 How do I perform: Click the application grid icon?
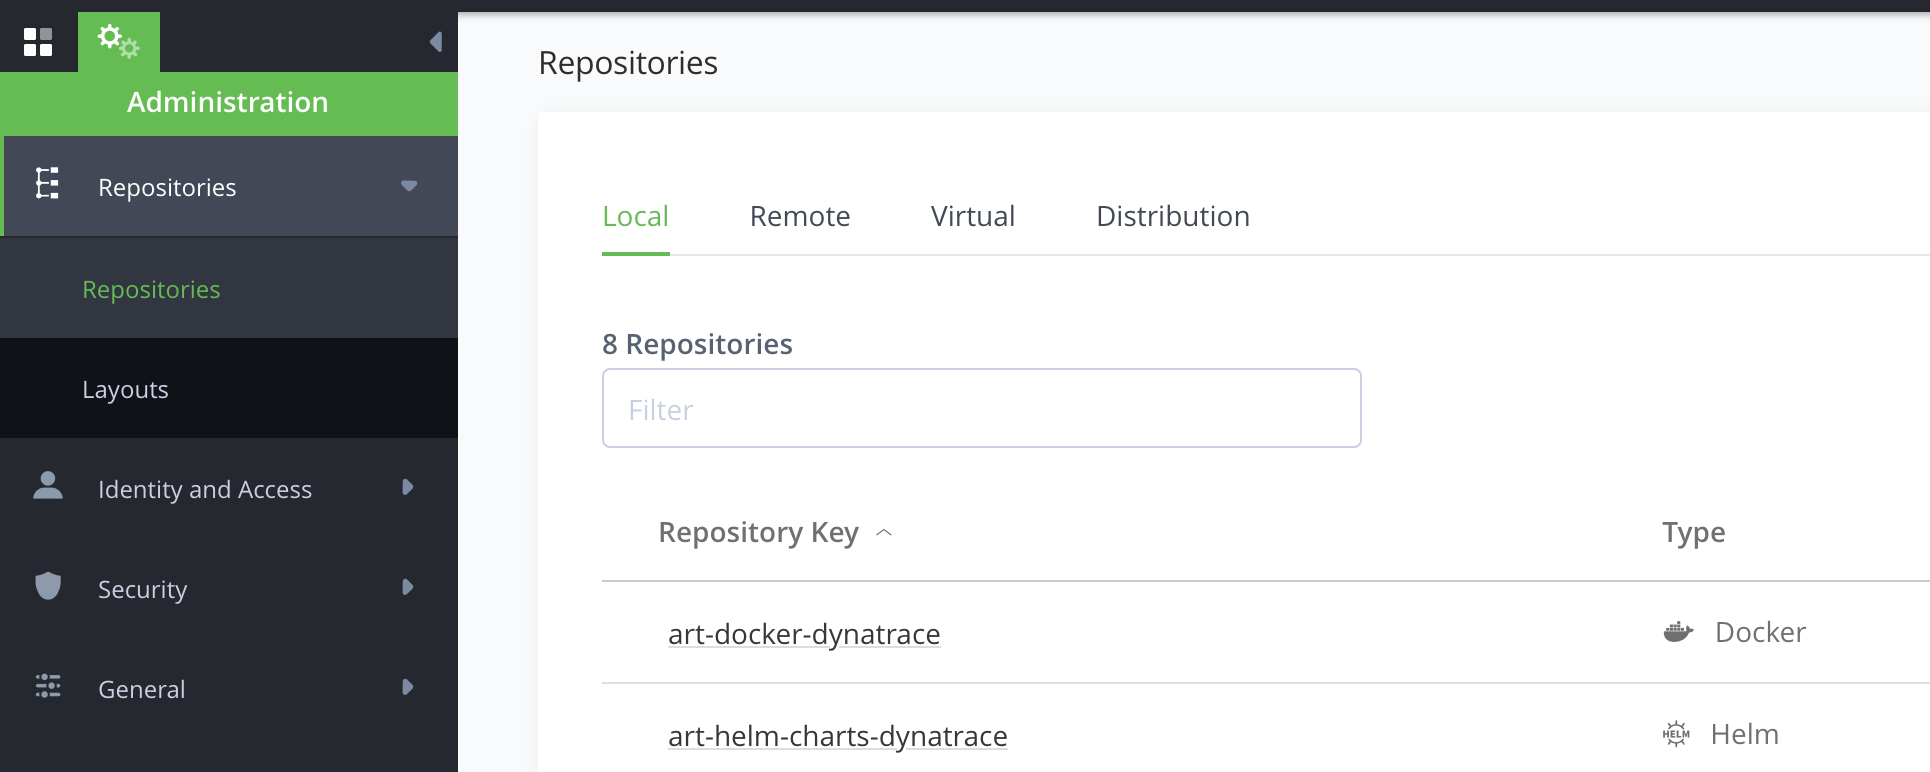coord(38,42)
